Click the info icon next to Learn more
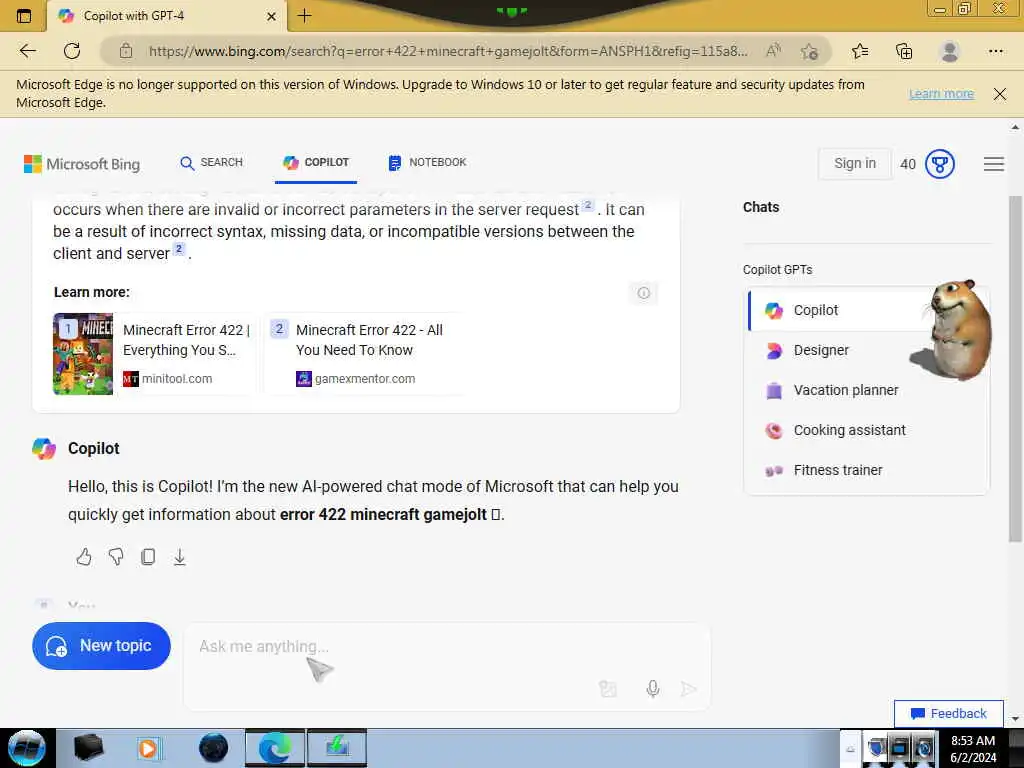This screenshot has height=768, width=1024. click(x=643, y=293)
